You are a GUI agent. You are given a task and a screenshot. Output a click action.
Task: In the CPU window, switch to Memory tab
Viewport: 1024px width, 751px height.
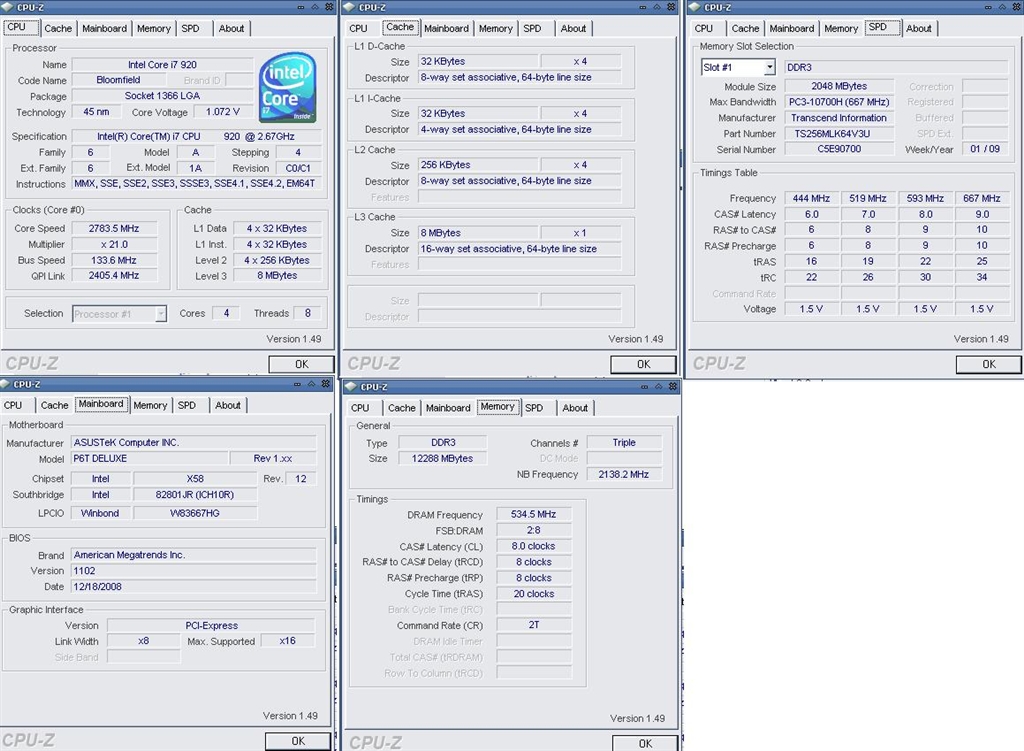pos(153,29)
